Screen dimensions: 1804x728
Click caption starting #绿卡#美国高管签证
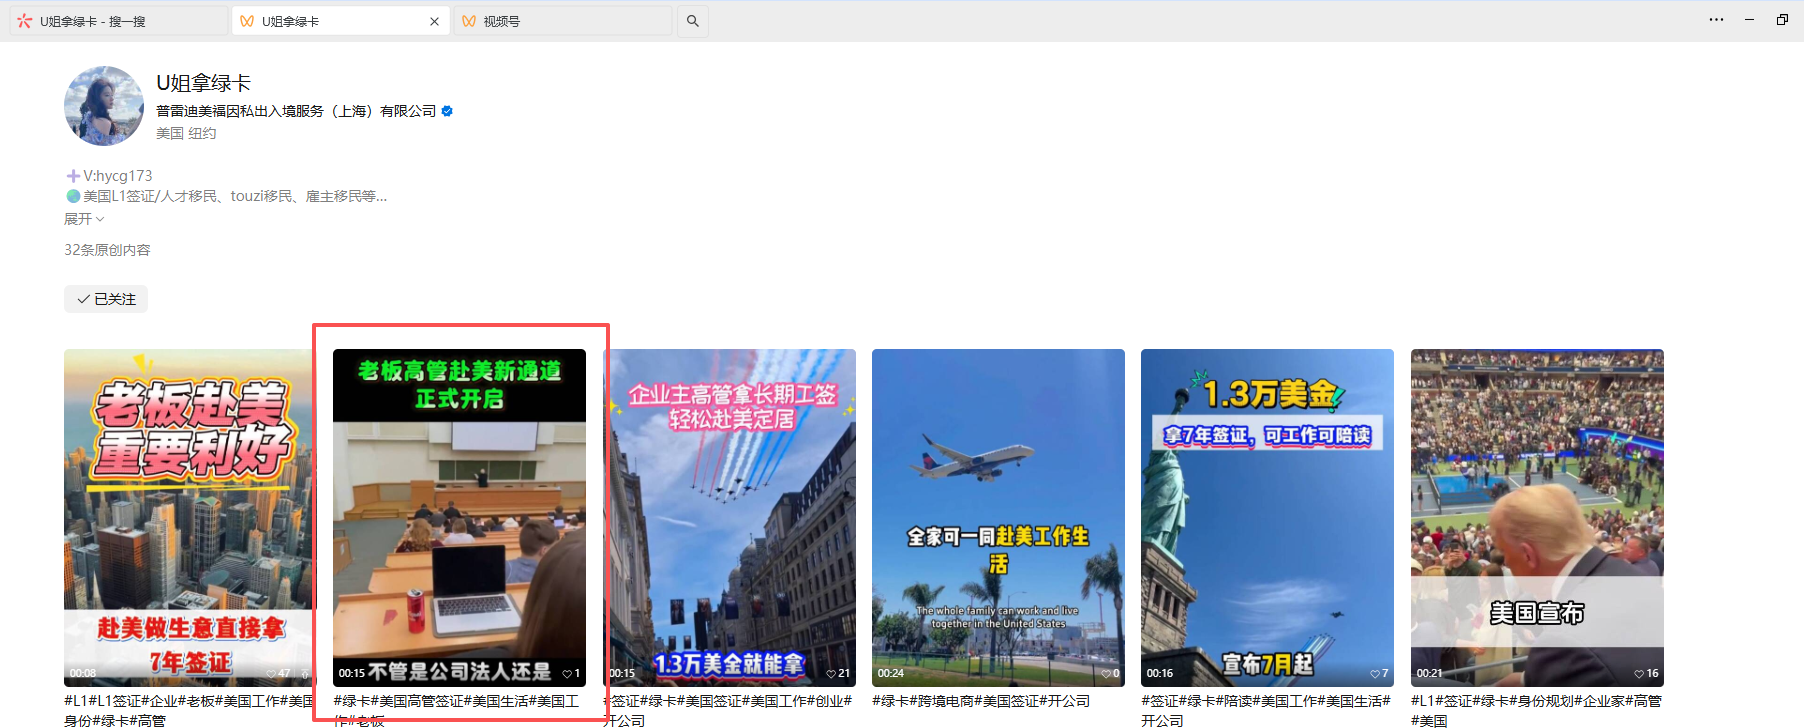(x=457, y=710)
